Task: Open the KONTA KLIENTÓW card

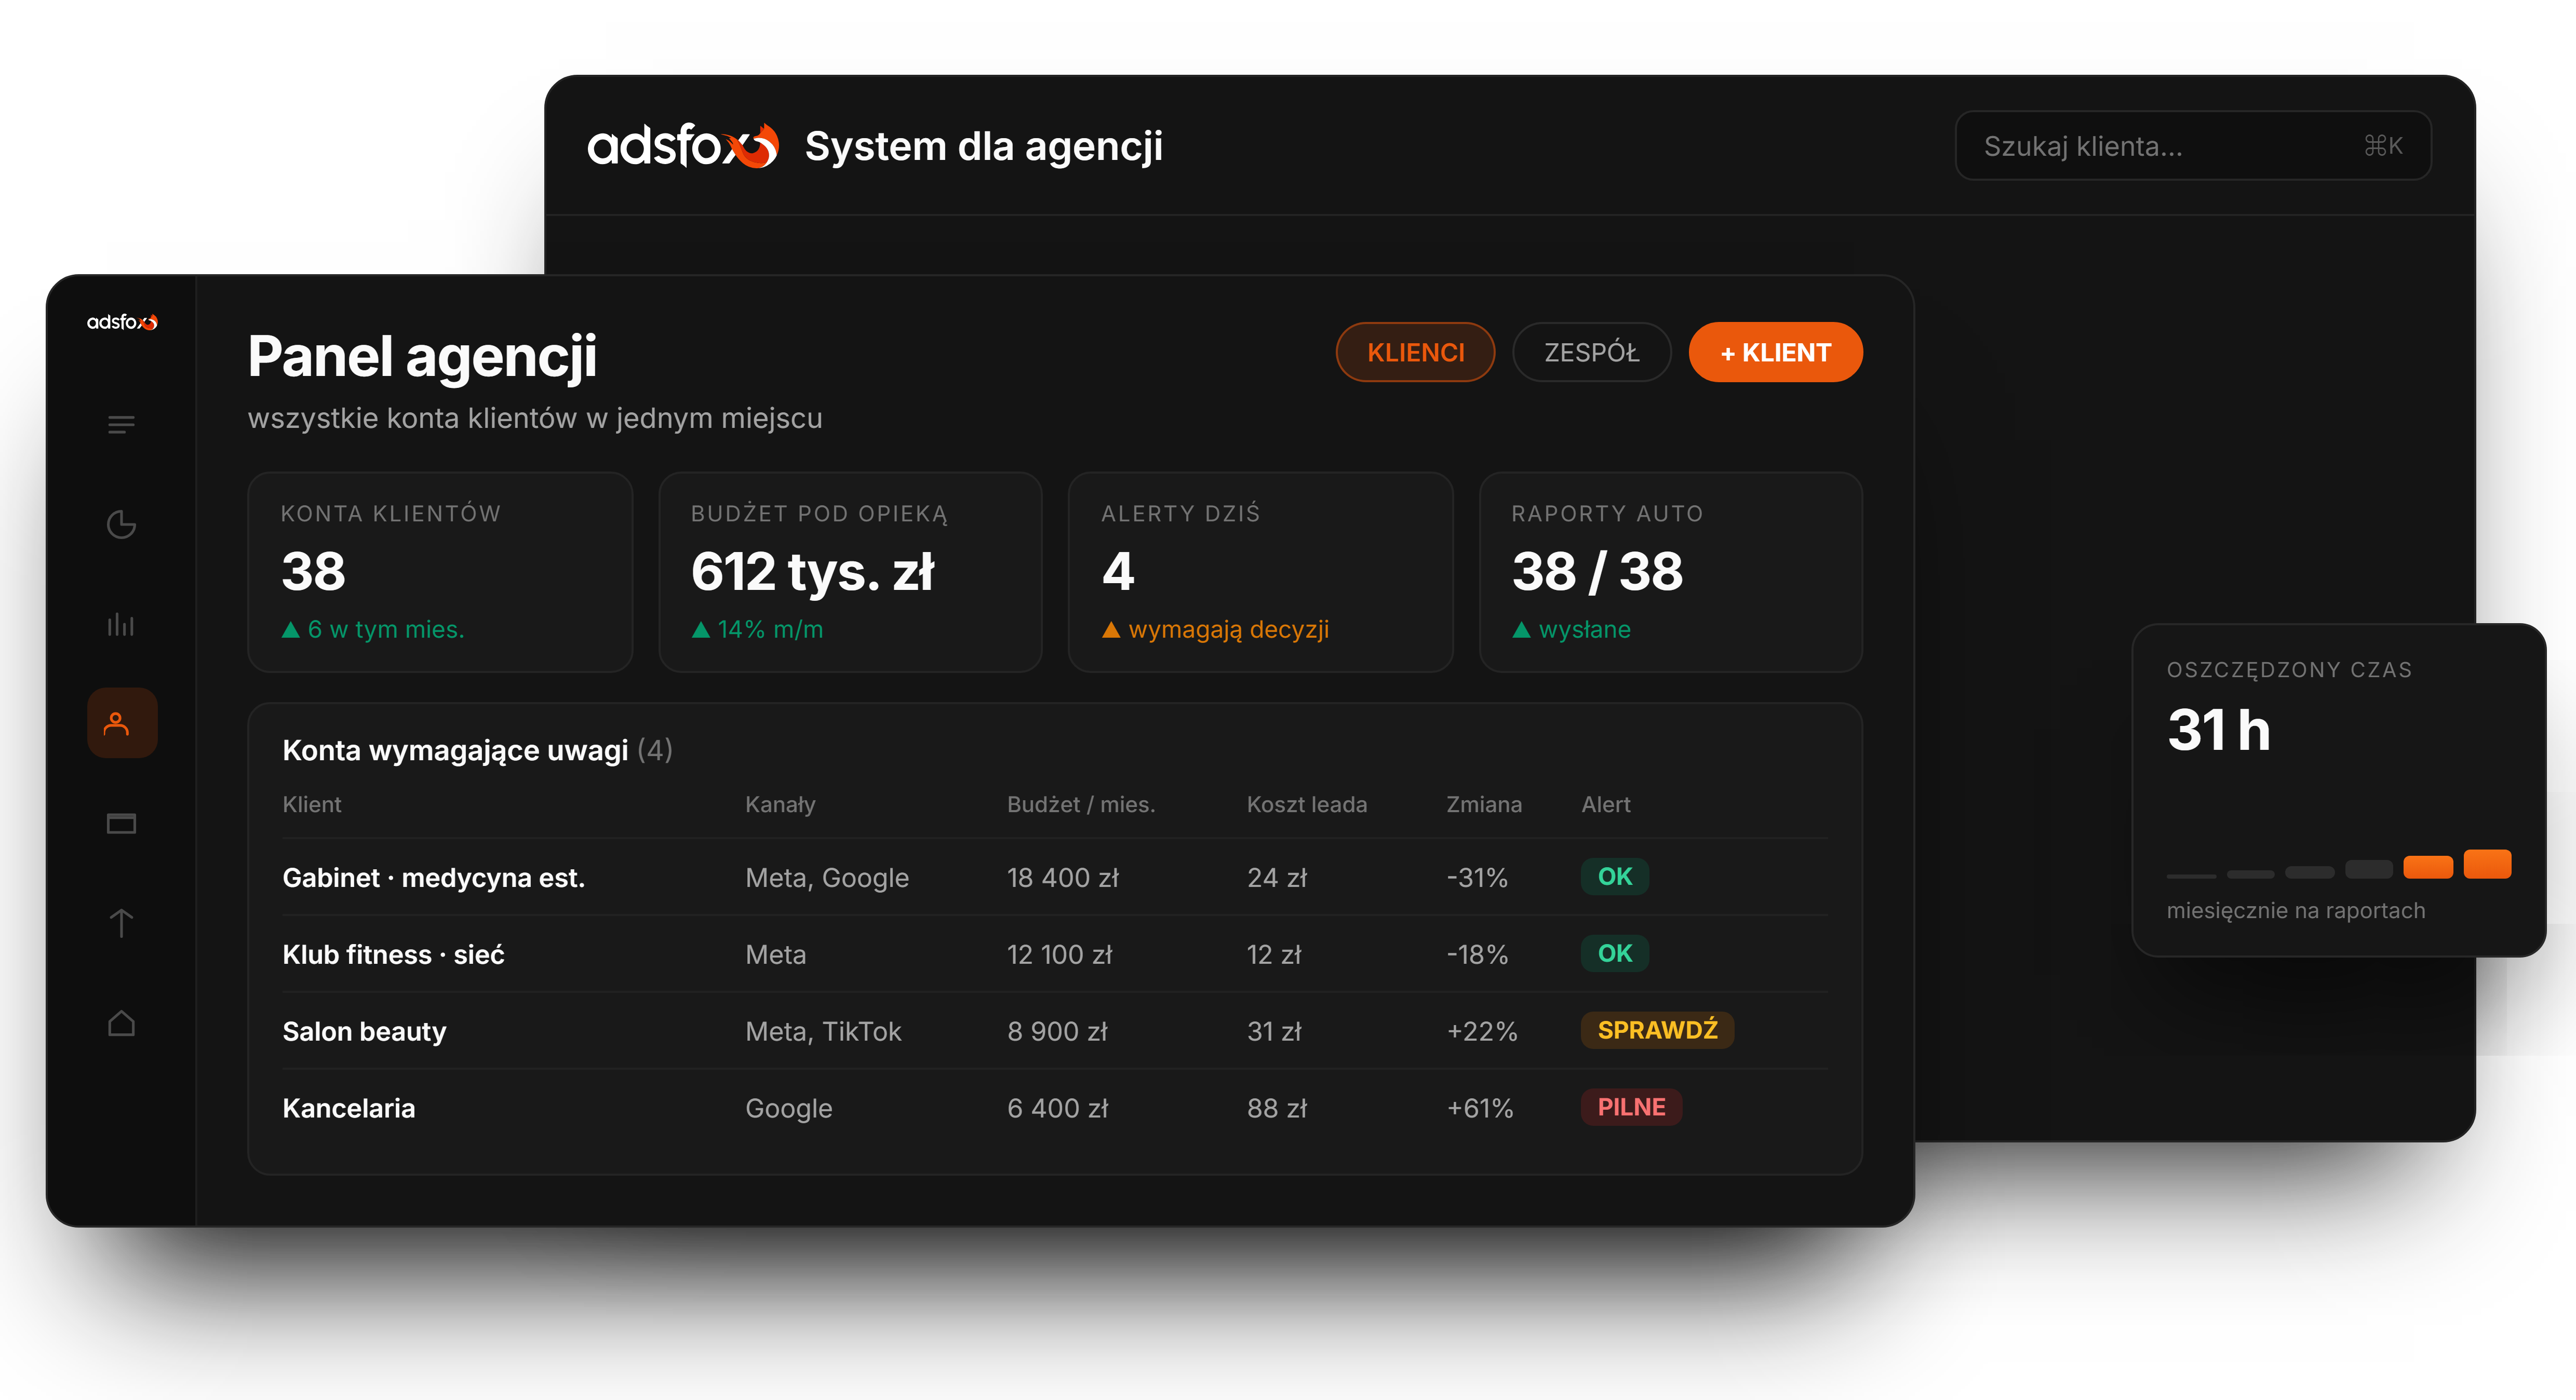Action: (x=440, y=572)
